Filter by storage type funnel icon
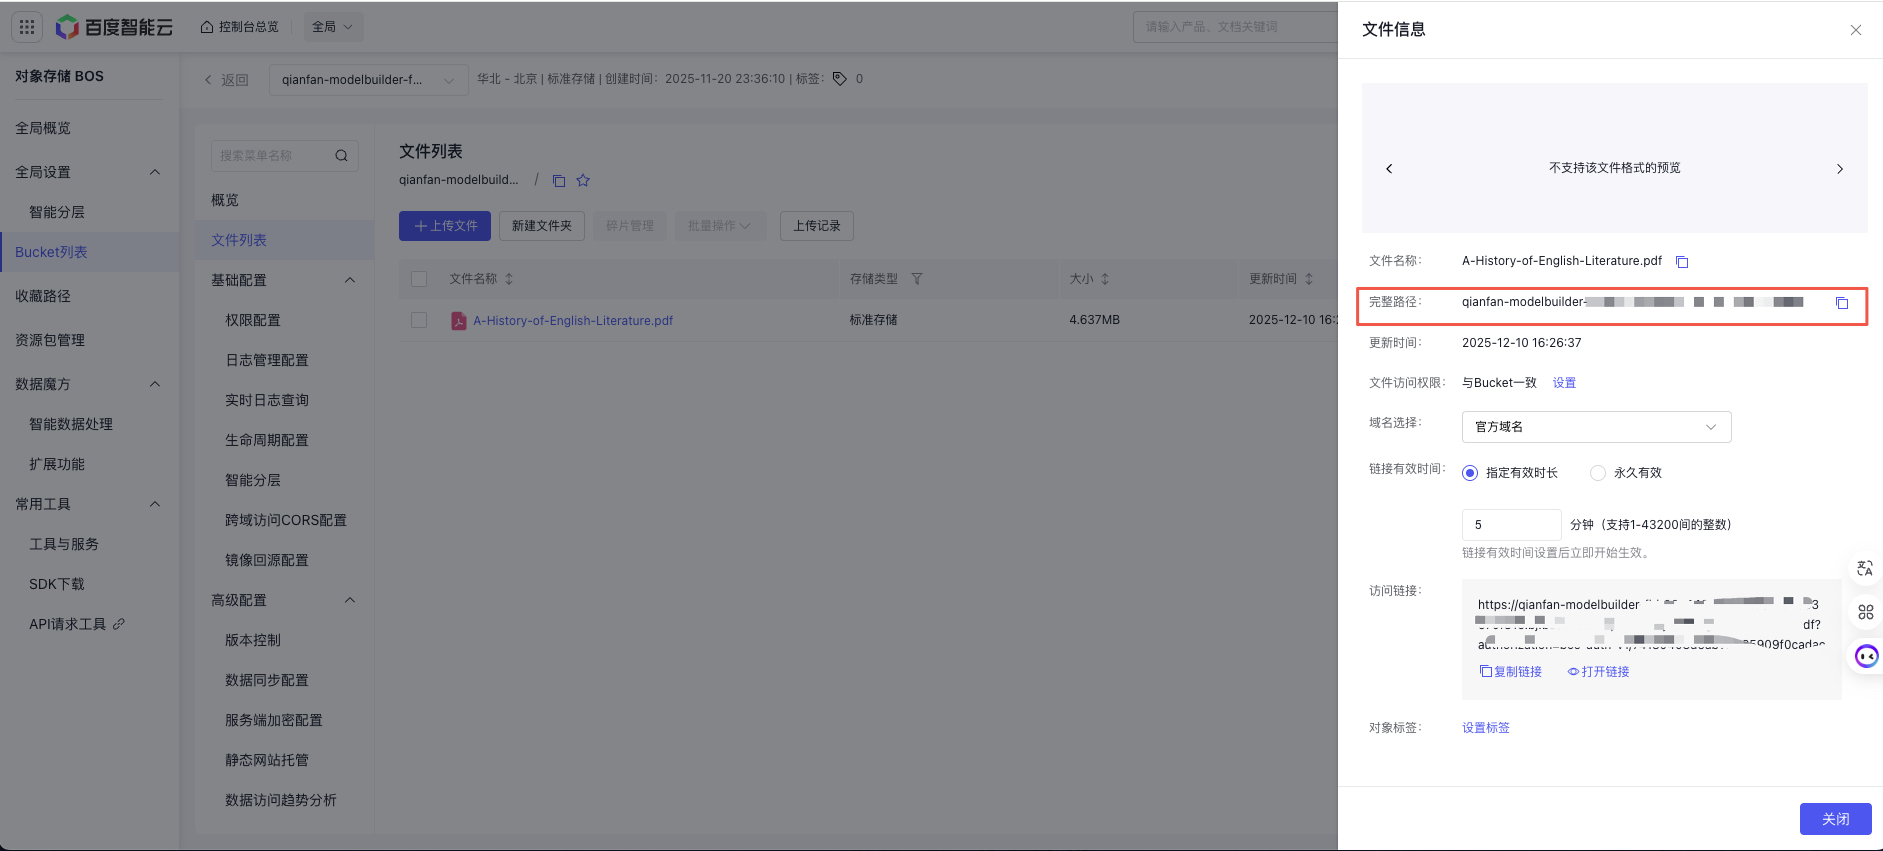The width and height of the screenshot is (1883, 851). 916,279
